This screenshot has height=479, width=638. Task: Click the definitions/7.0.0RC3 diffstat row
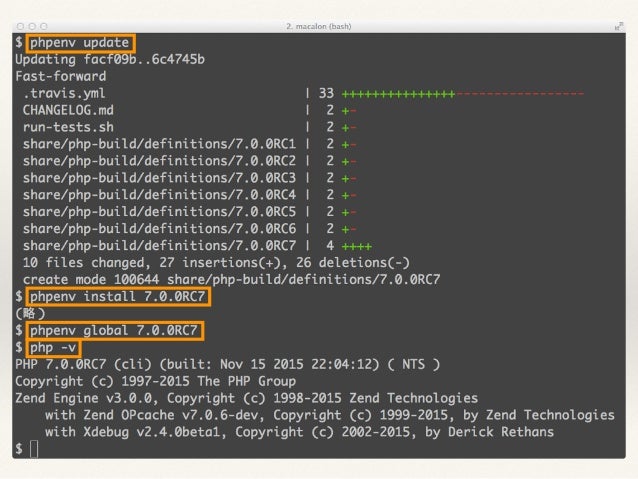[x=190, y=178]
